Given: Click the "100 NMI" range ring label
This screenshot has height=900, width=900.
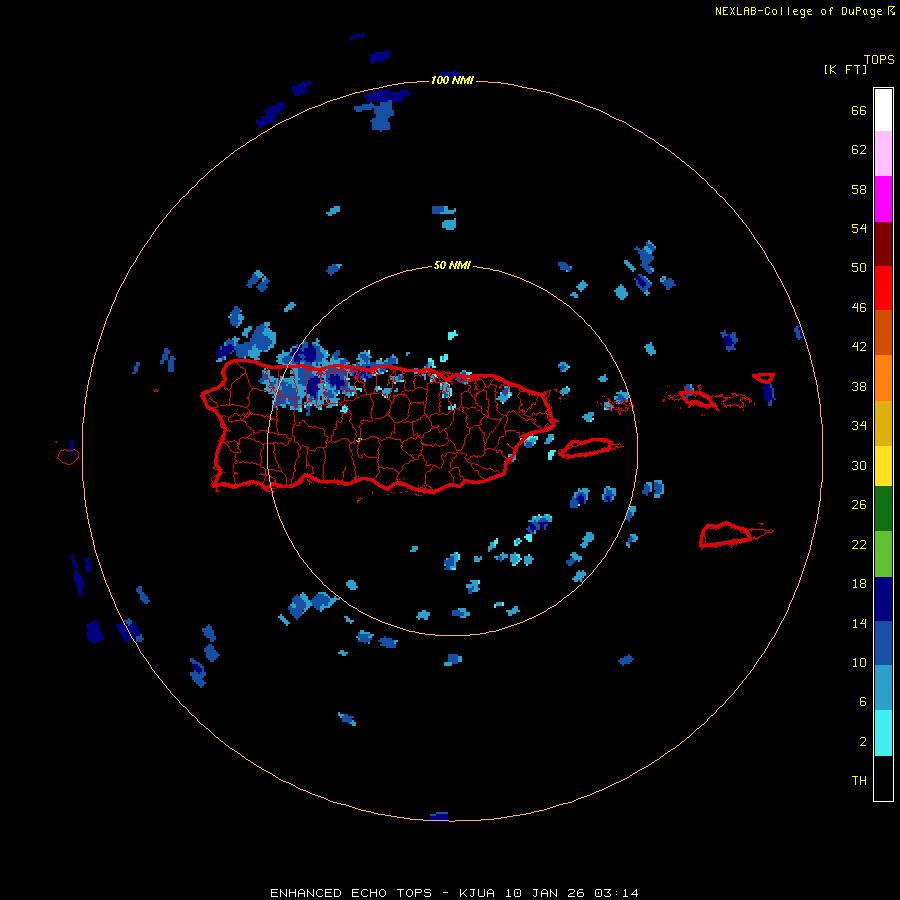Looking at the screenshot, I should pos(452,80).
